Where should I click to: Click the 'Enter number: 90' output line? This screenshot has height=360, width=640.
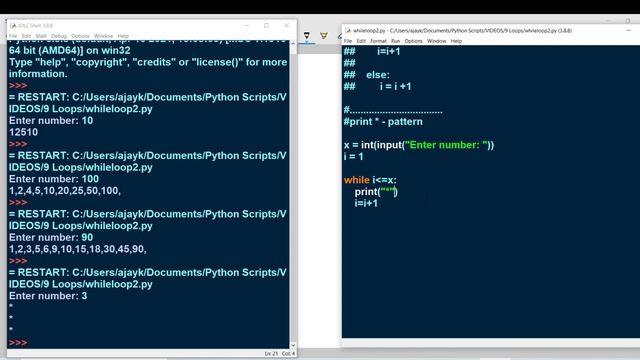point(51,238)
